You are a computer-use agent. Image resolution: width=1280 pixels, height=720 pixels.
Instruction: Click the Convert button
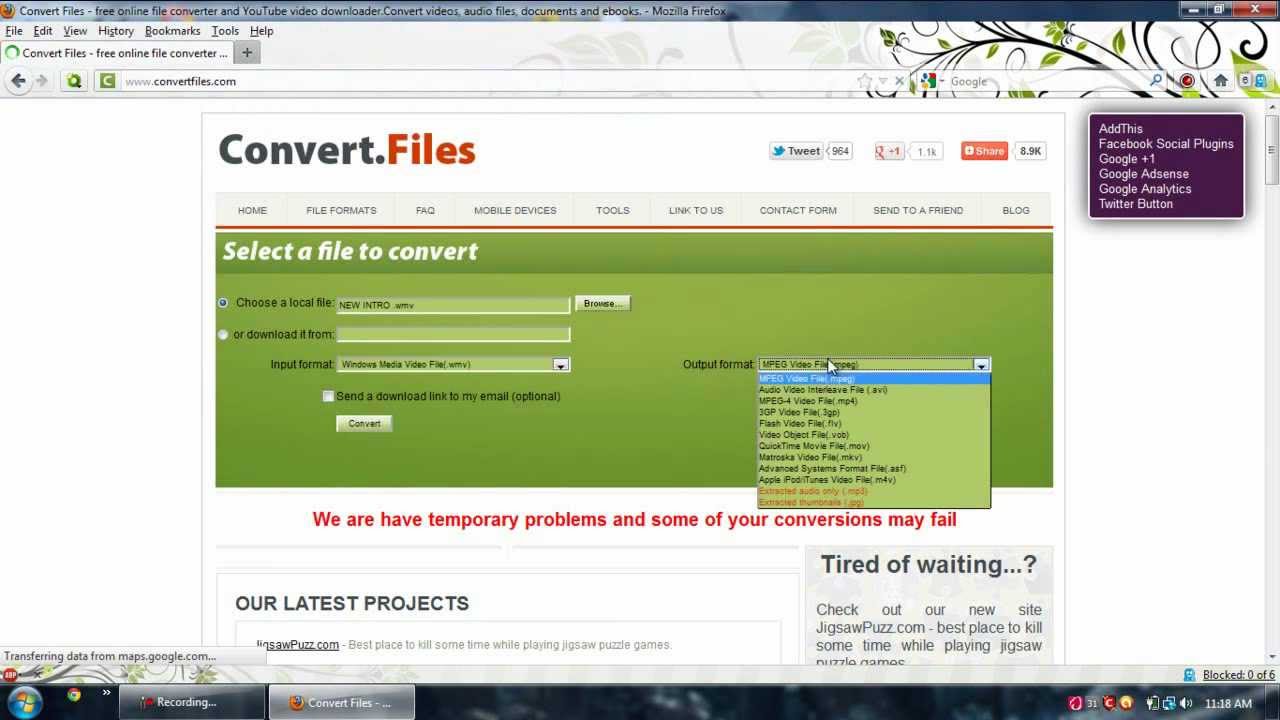pyautogui.click(x=364, y=424)
